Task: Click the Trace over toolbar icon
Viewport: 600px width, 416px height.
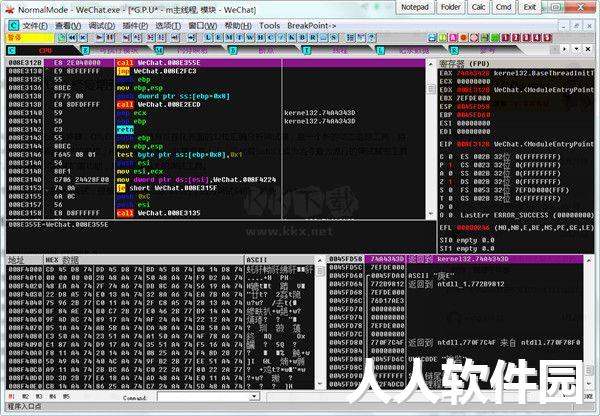Action: (x=161, y=38)
